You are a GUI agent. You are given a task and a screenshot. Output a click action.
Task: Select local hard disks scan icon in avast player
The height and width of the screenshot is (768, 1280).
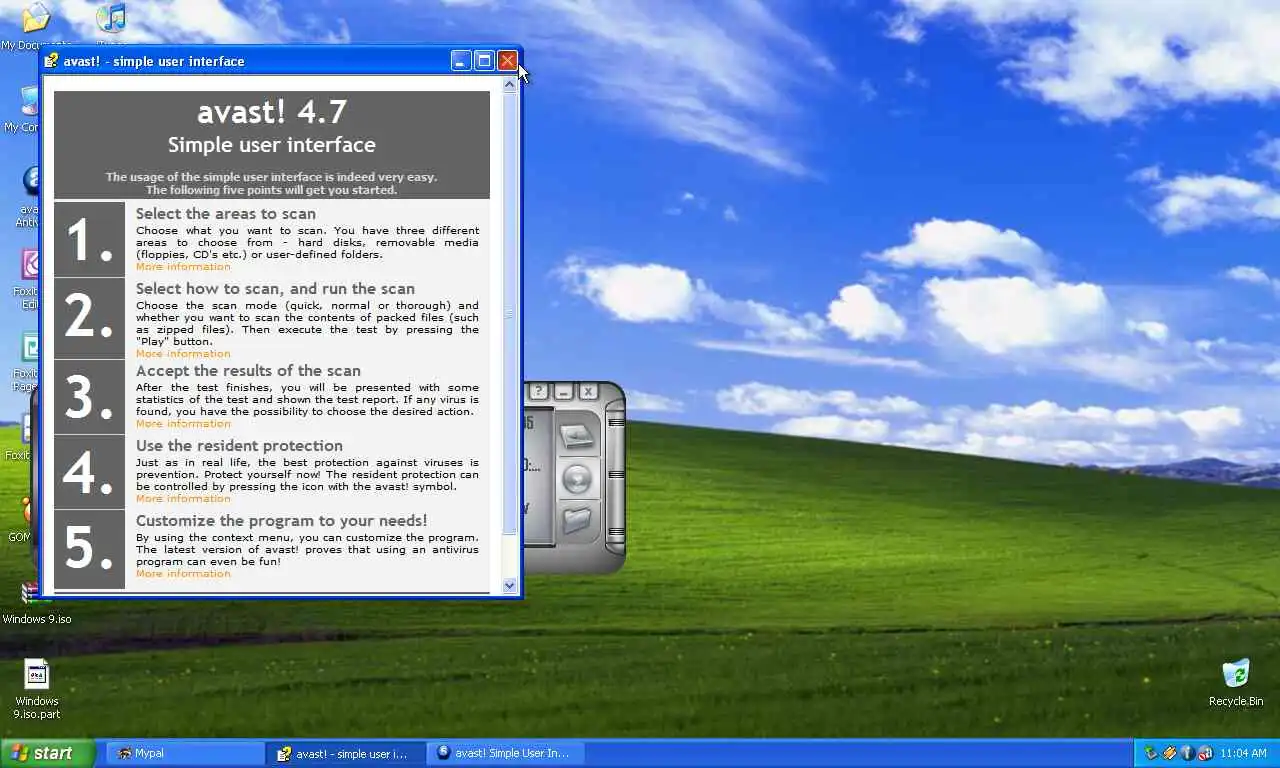pyautogui.click(x=577, y=436)
